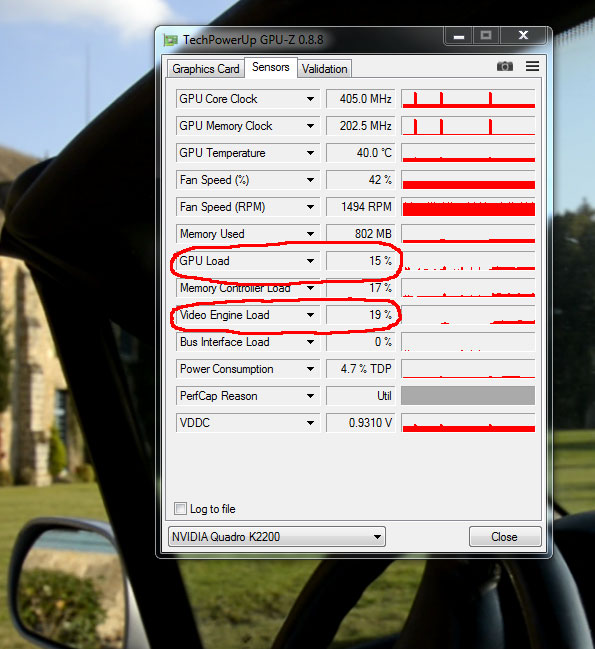Select the Sensors tab
This screenshot has width=595, height=649.
pos(271,67)
